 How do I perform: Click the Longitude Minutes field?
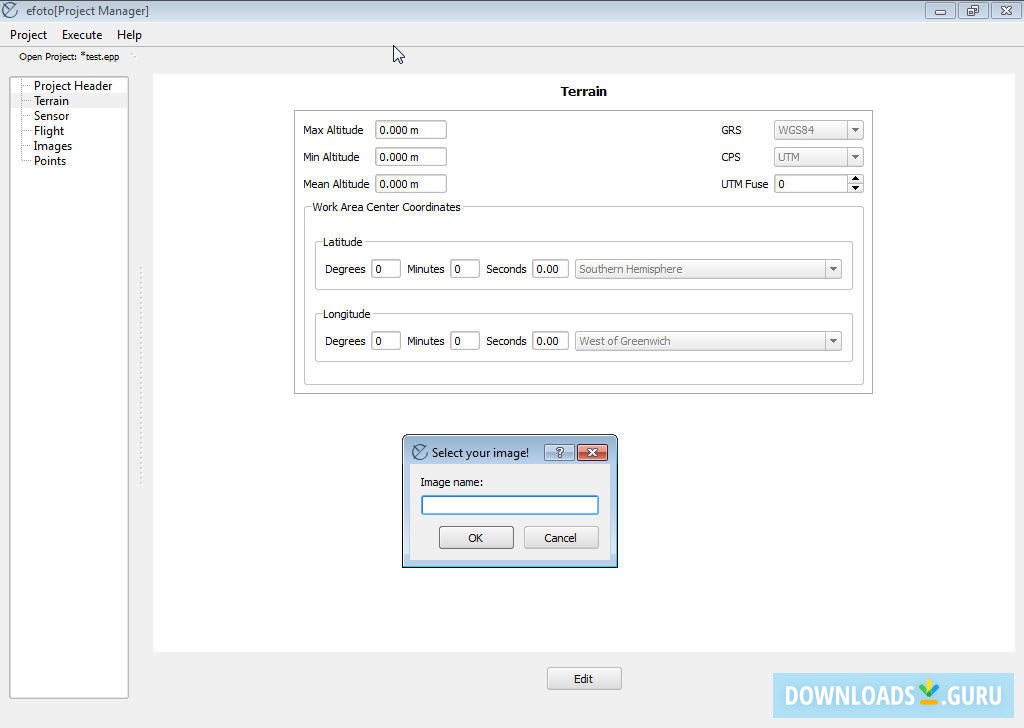464,341
